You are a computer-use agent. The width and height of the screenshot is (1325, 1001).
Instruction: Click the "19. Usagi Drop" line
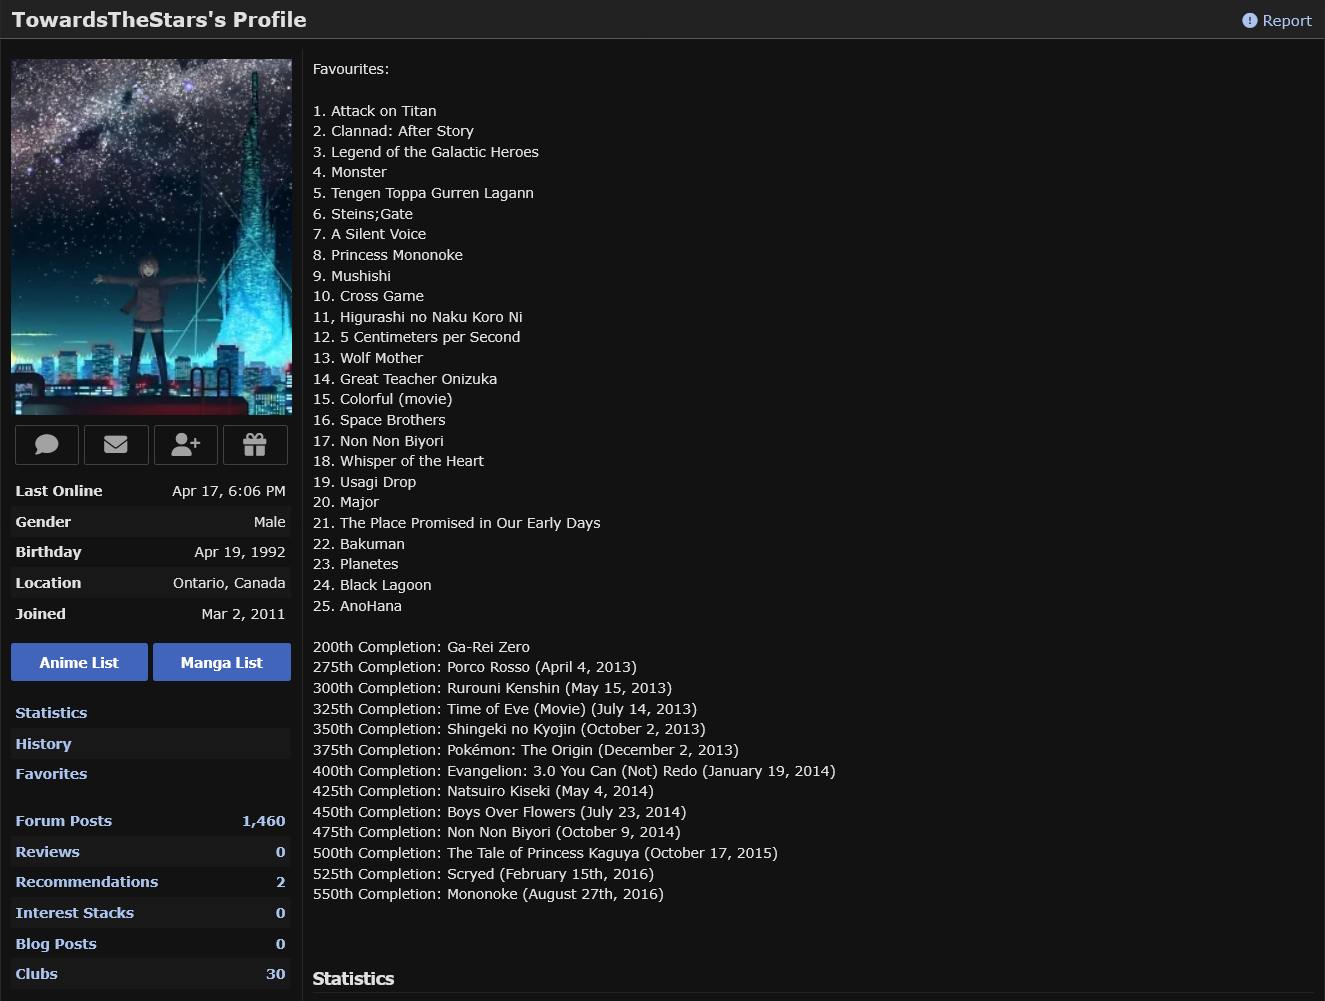point(364,482)
